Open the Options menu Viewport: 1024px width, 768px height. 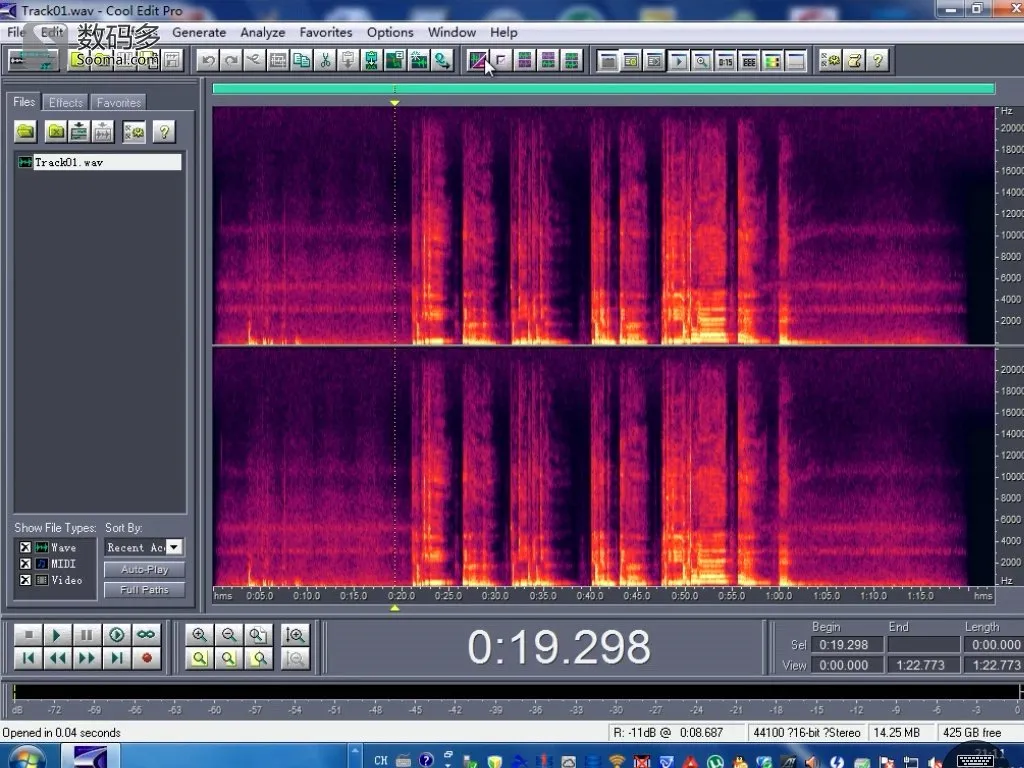390,32
